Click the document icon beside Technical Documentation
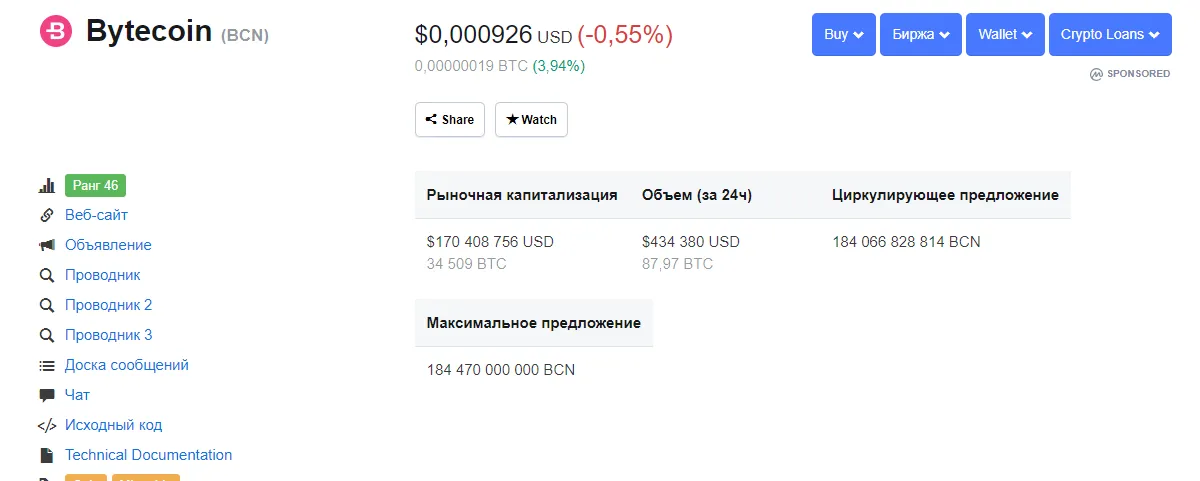The height and width of the screenshot is (481, 1200). (x=46, y=455)
